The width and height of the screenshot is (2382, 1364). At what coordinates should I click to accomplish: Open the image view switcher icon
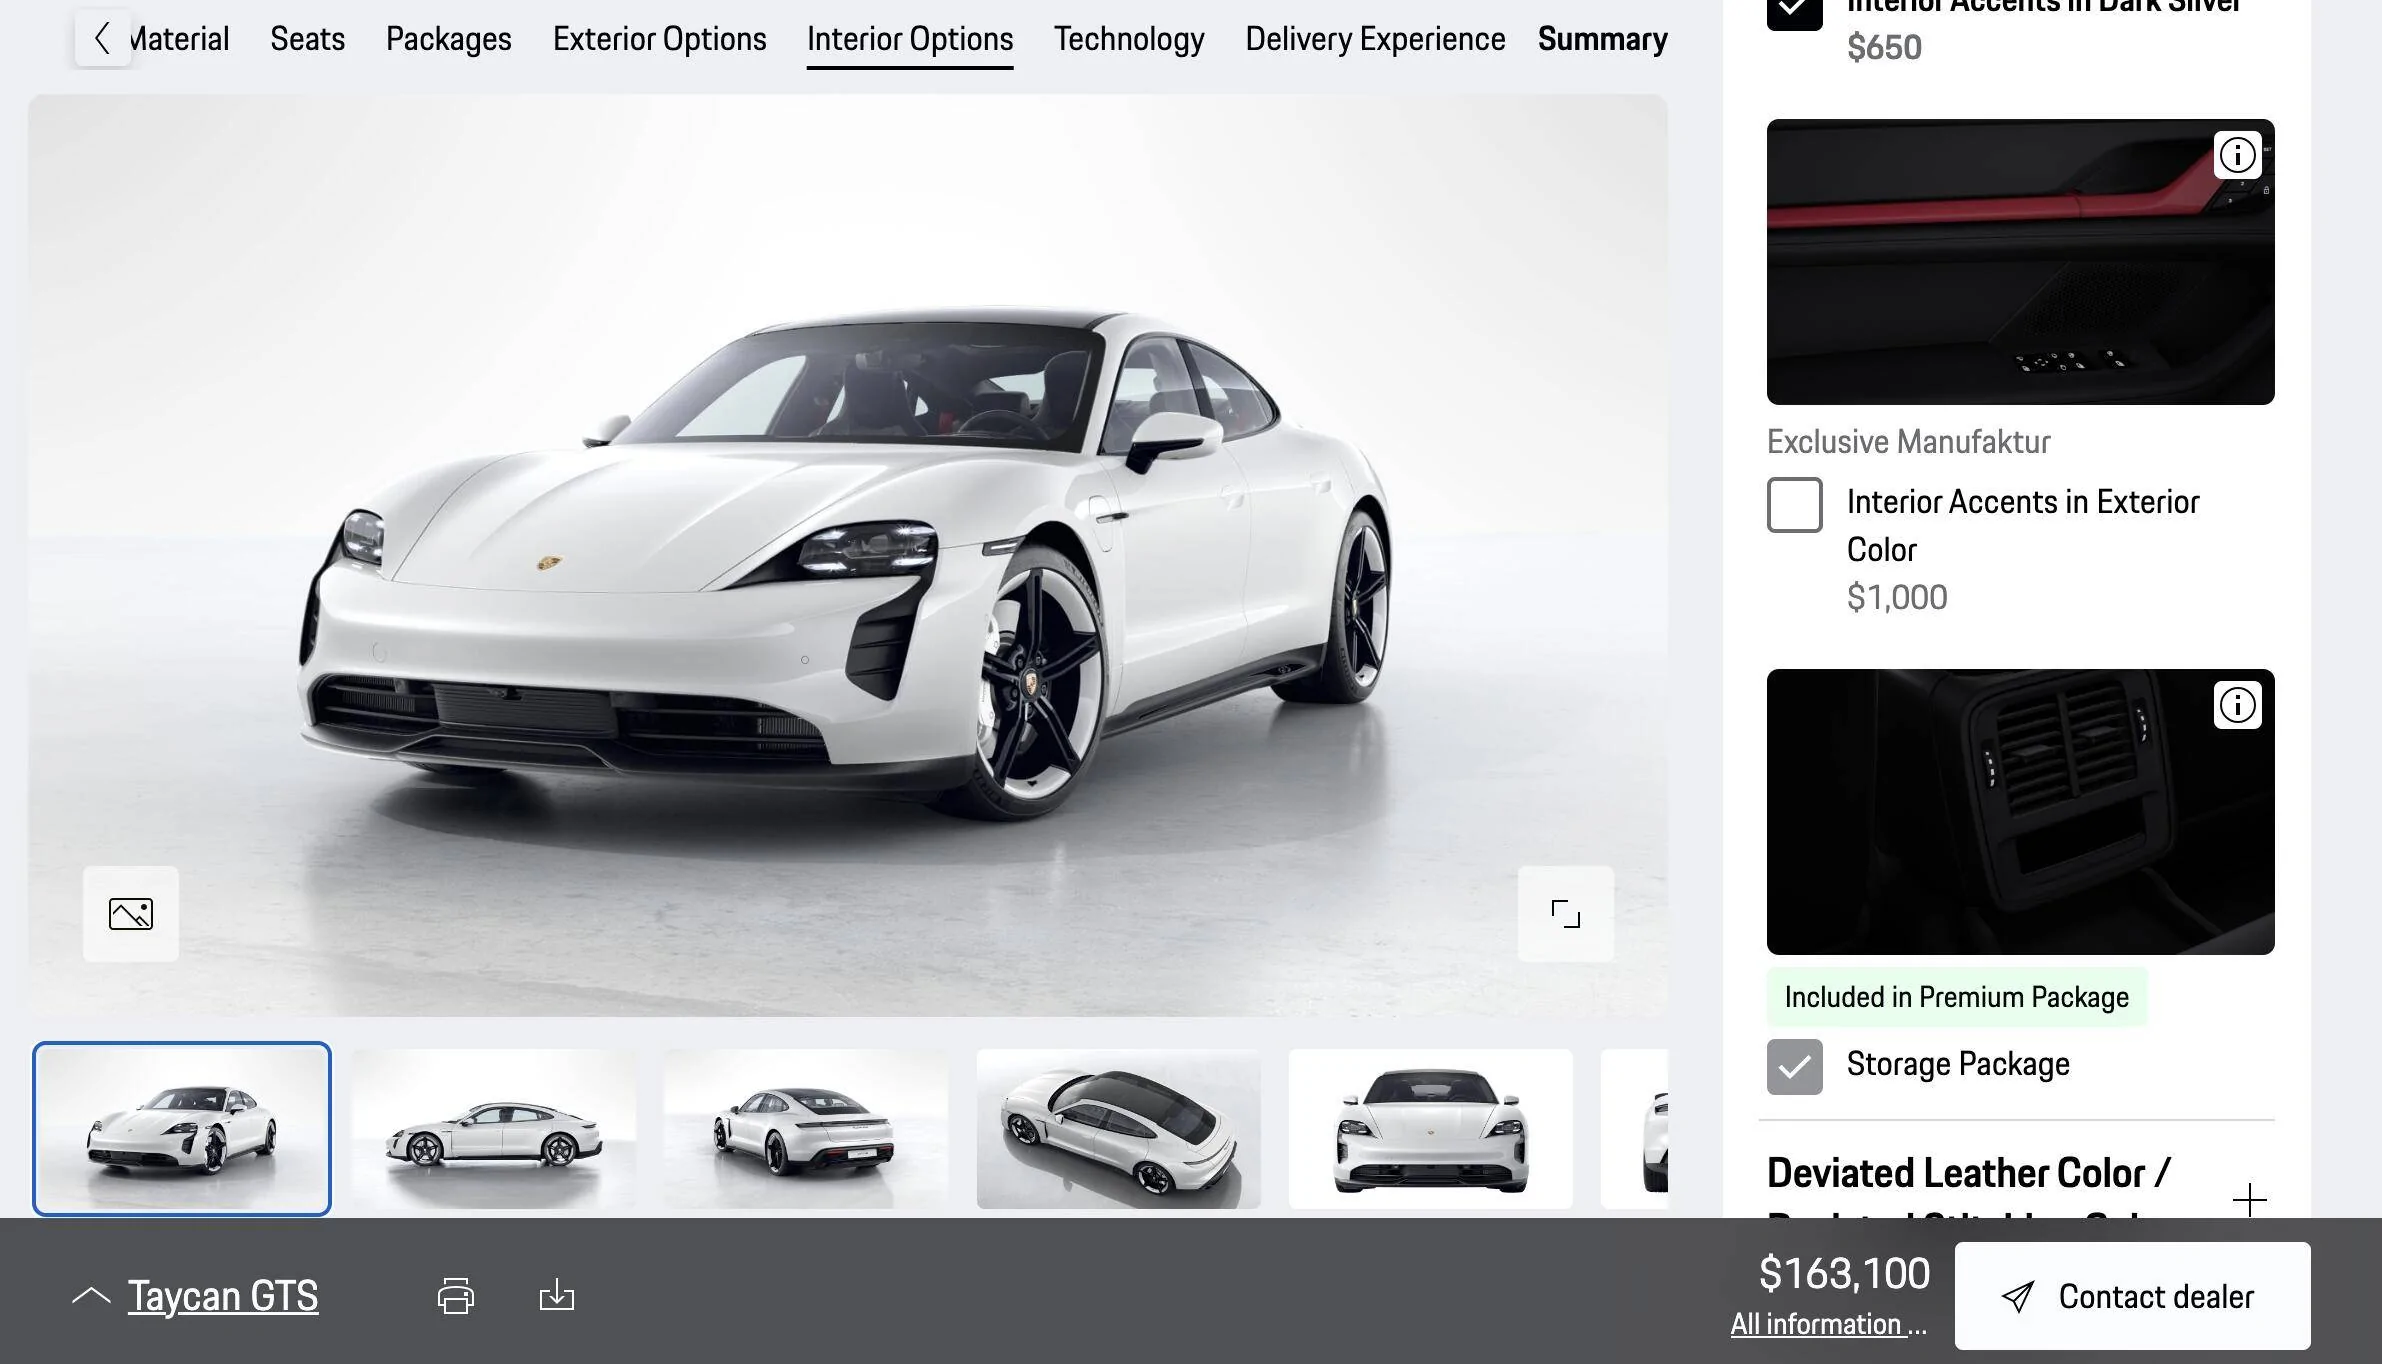[131, 914]
